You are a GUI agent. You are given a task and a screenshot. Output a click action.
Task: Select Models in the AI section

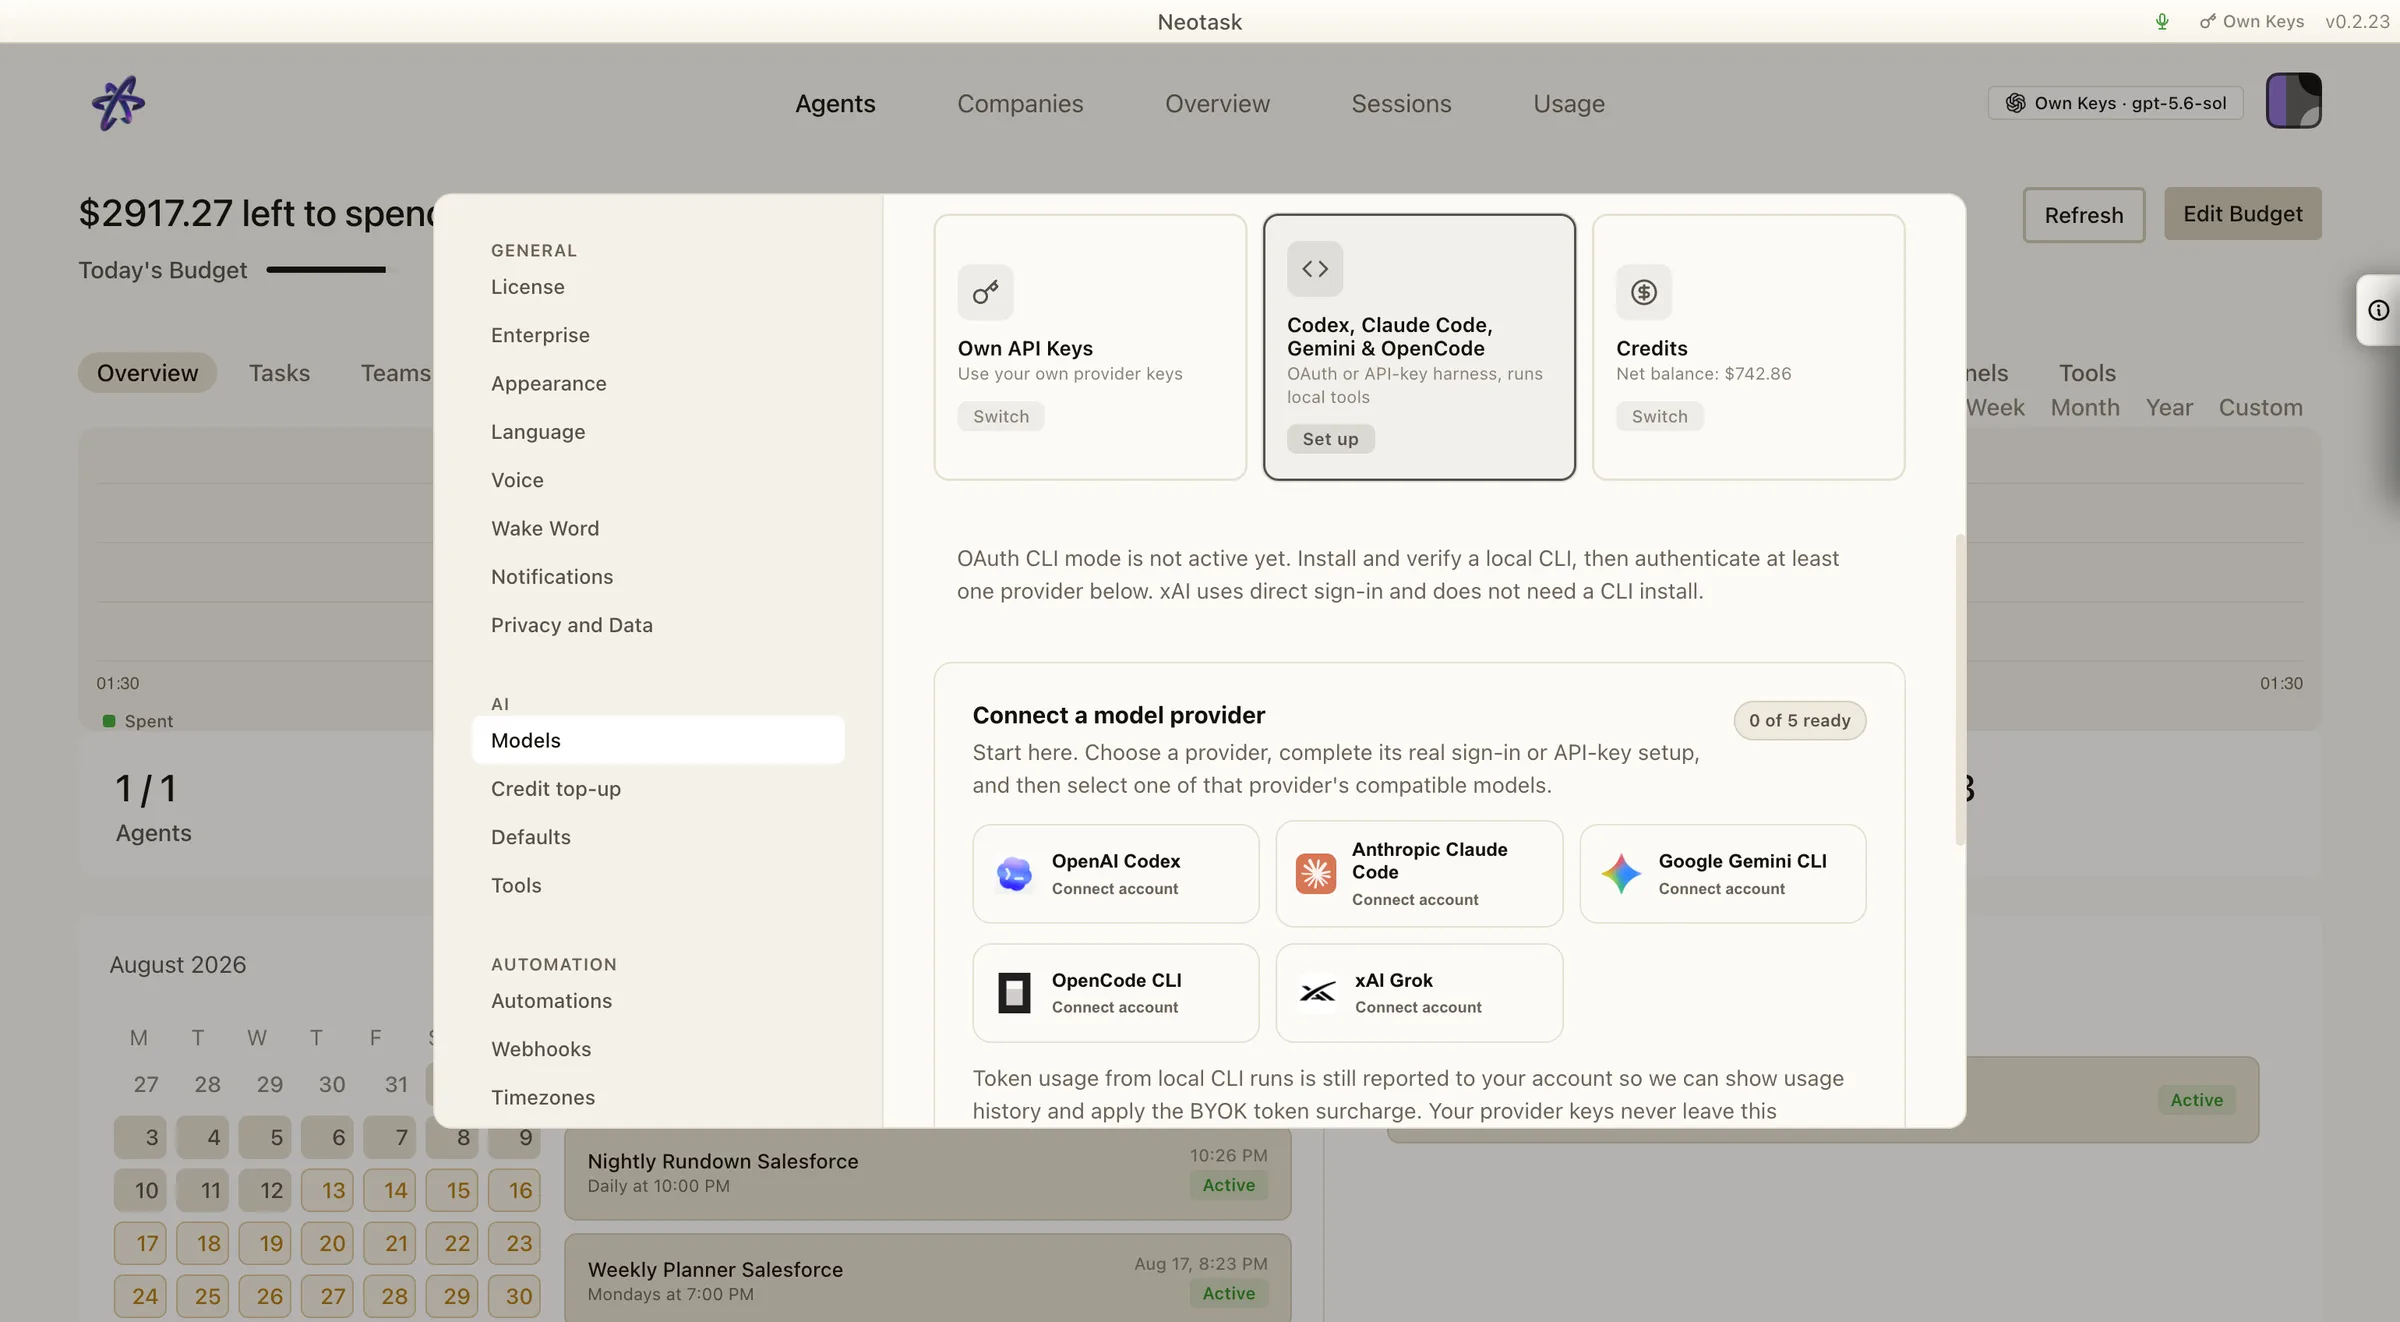pos(658,740)
